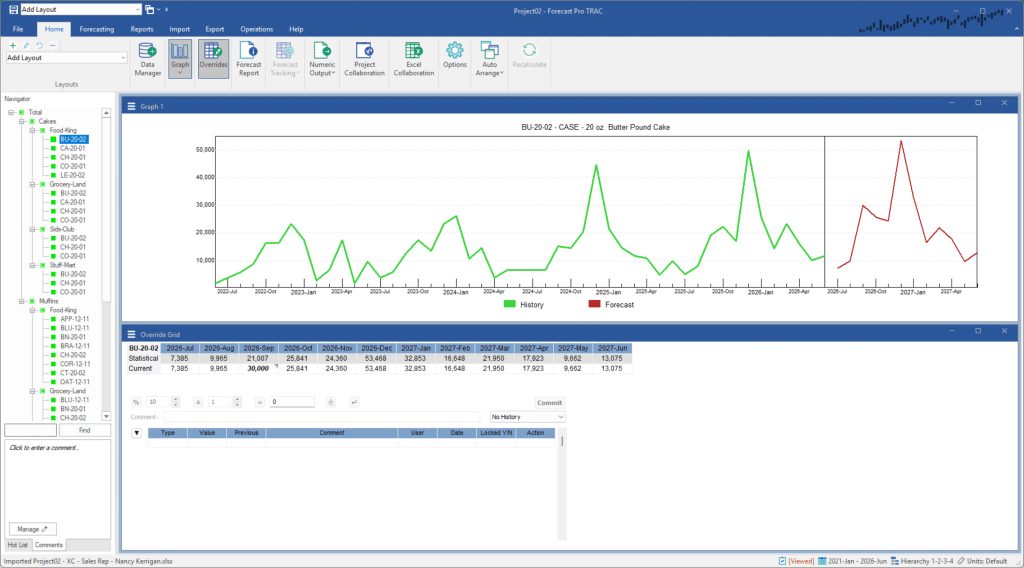
Task: Open the Reports ribbon tab
Action: (x=142, y=30)
